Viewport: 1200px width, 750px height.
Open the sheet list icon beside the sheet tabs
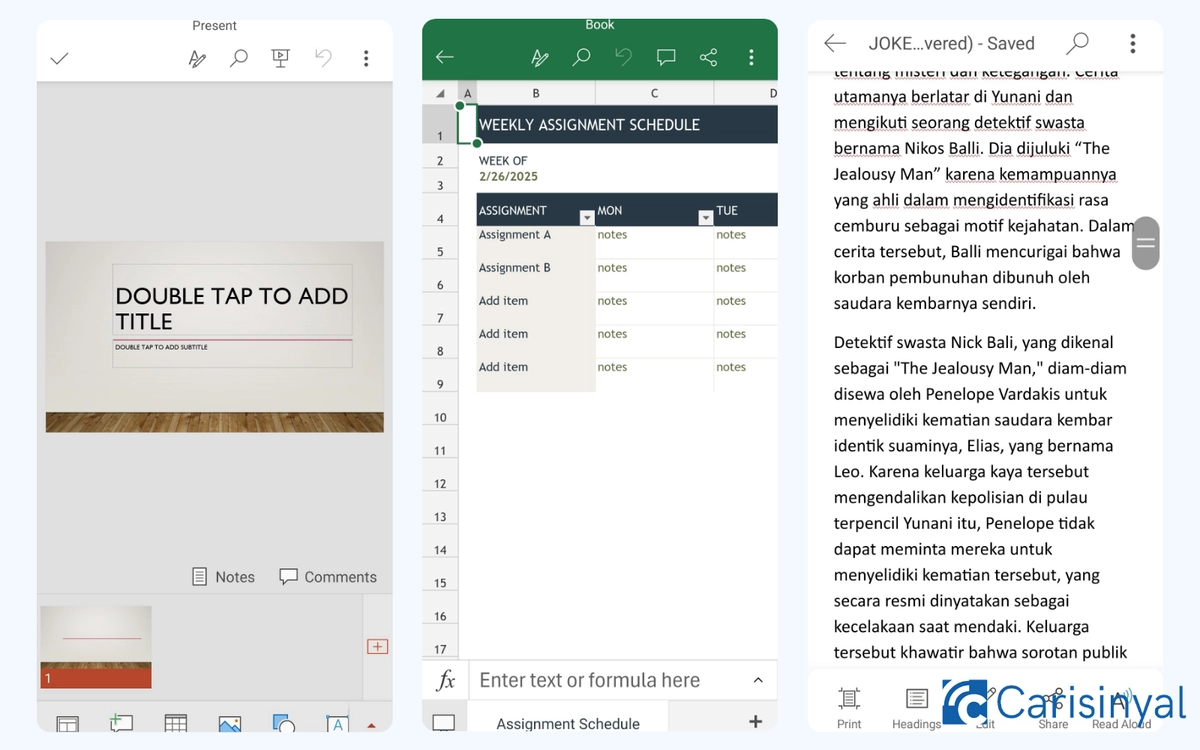click(x=444, y=724)
